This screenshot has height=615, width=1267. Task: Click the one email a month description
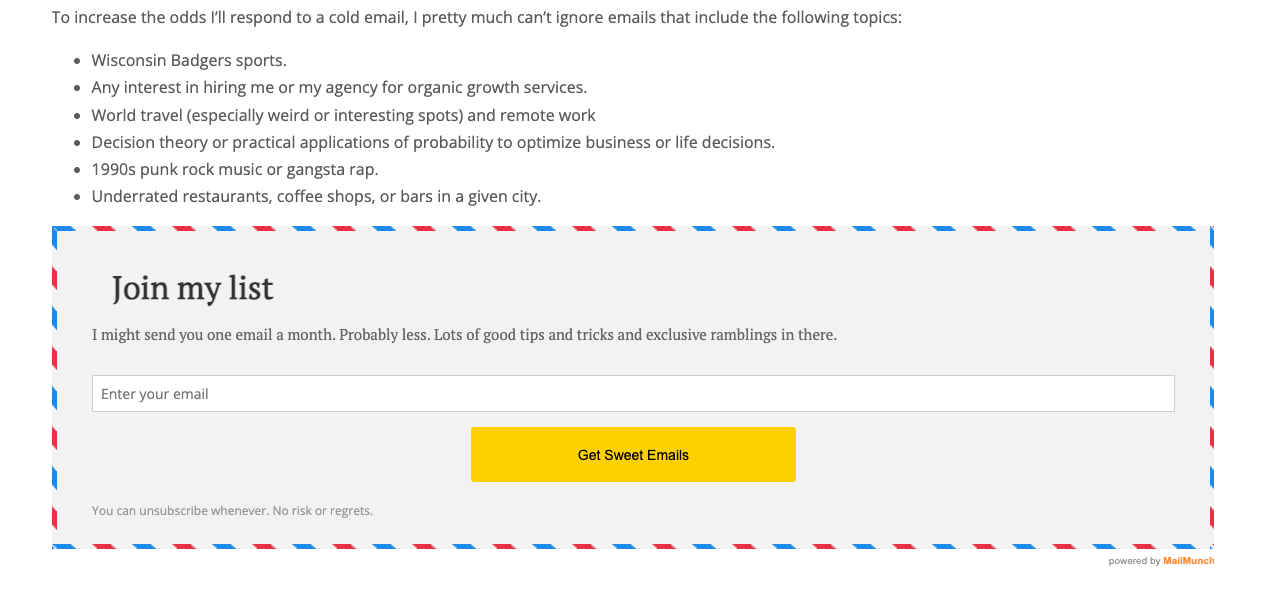tap(464, 335)
